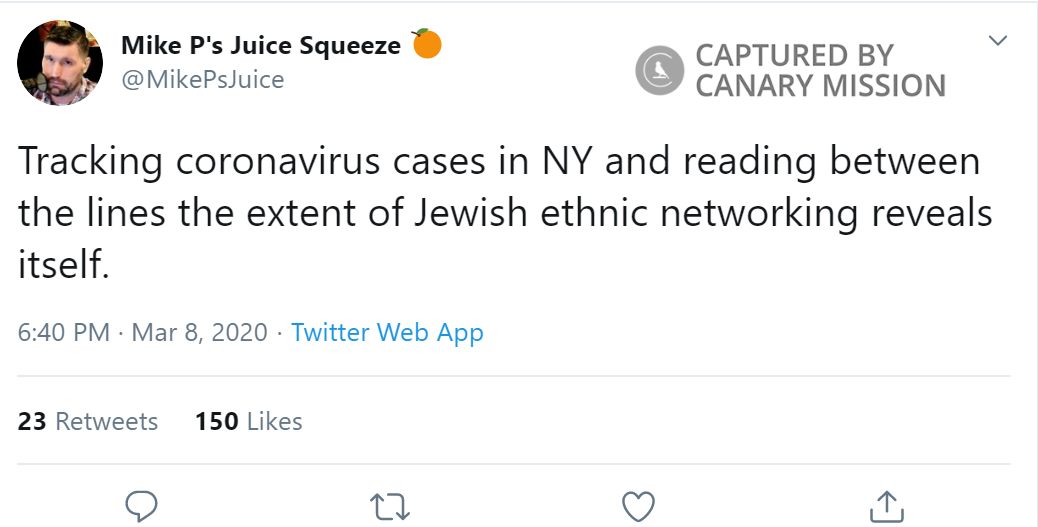Open the profile avatar photo
The width and height of the screenshot is (1038, 527).
click(x=60, y=62)
